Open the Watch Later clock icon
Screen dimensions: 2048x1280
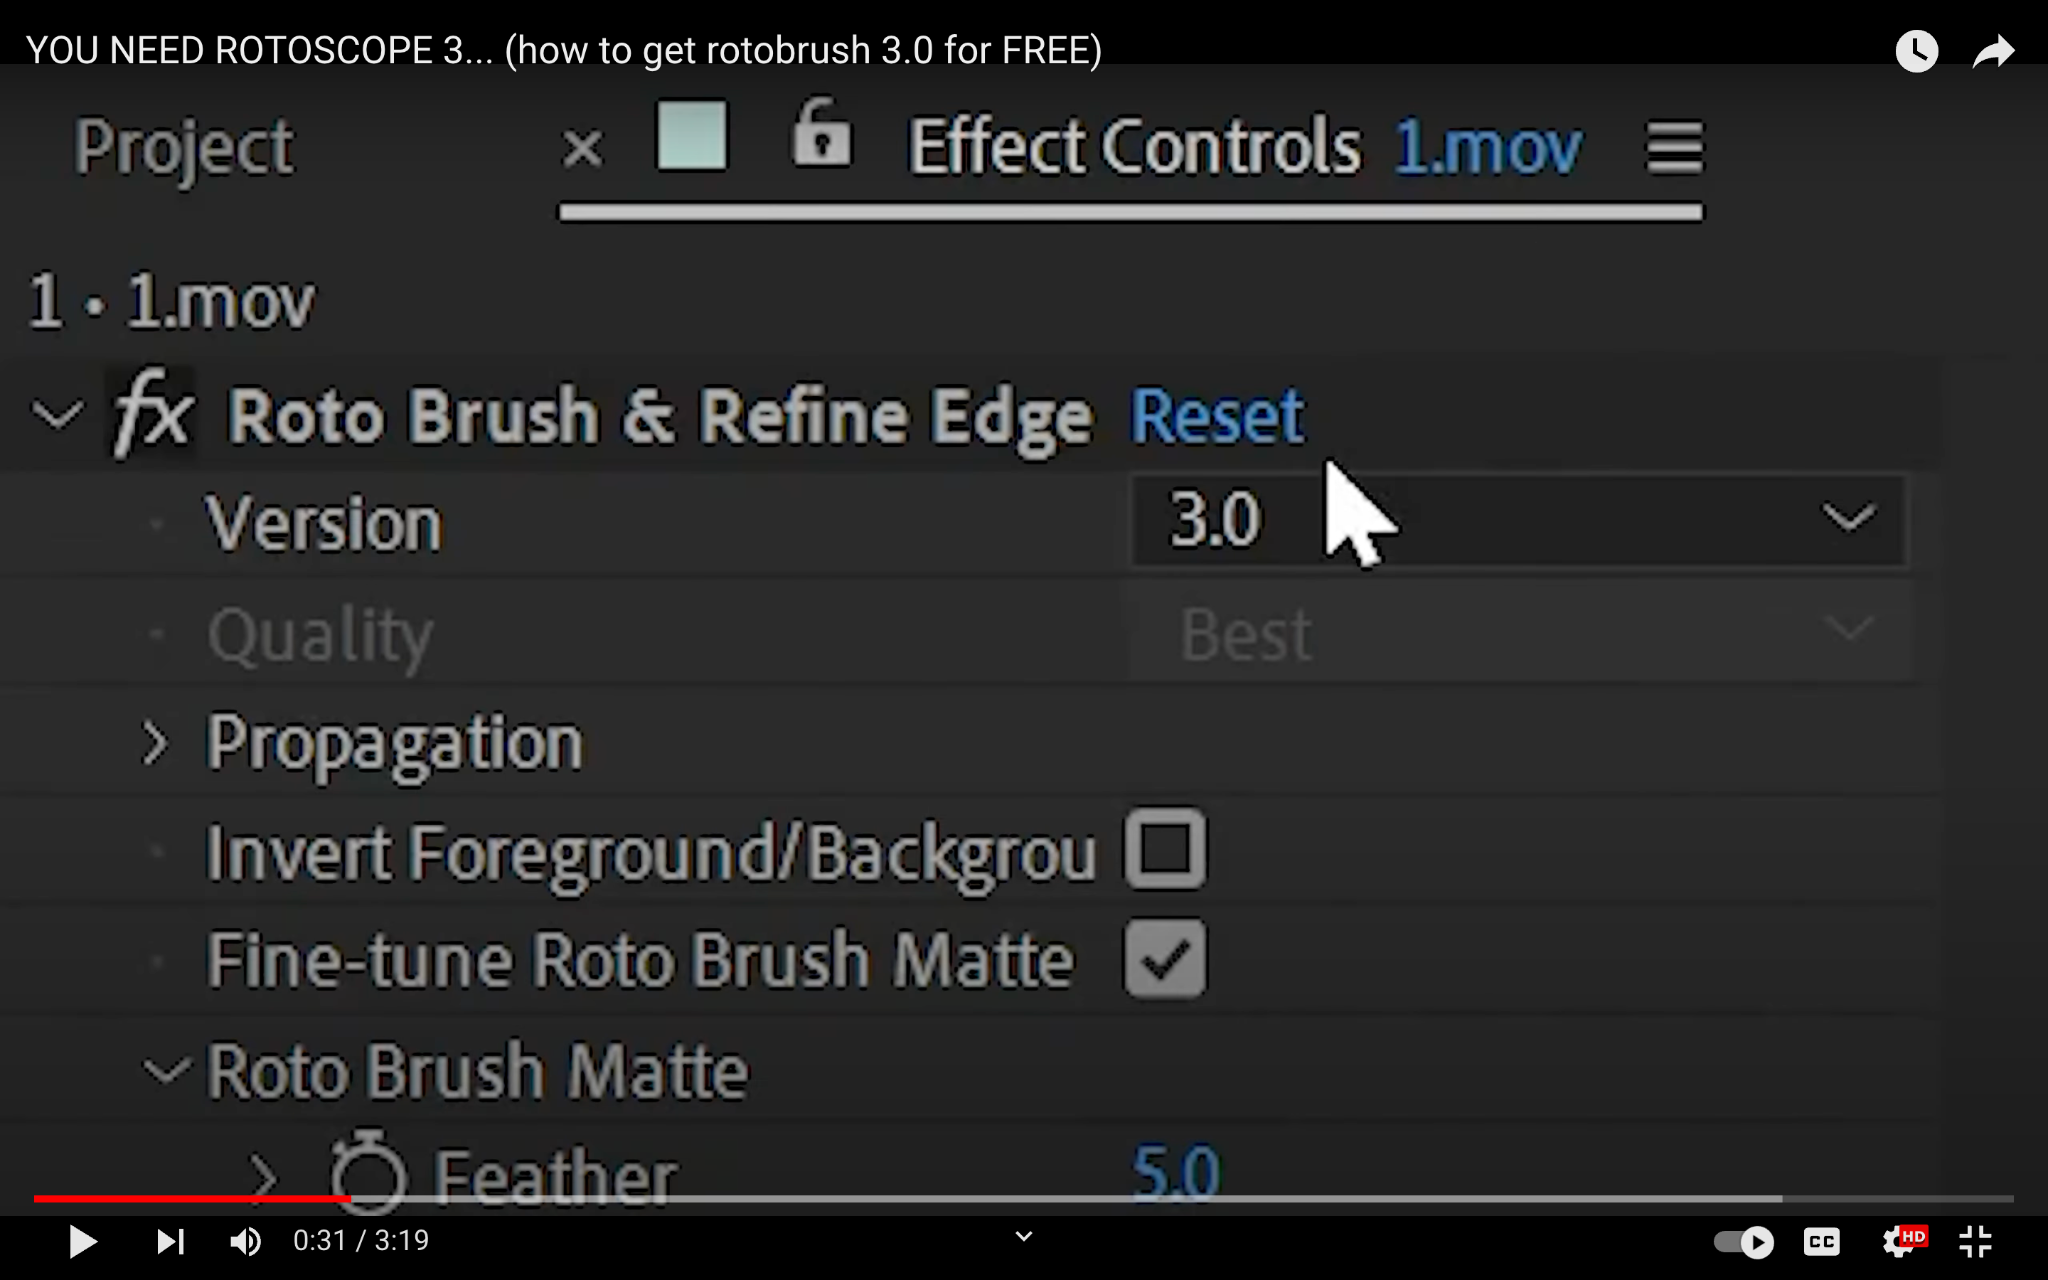(x=1916, y=51)
